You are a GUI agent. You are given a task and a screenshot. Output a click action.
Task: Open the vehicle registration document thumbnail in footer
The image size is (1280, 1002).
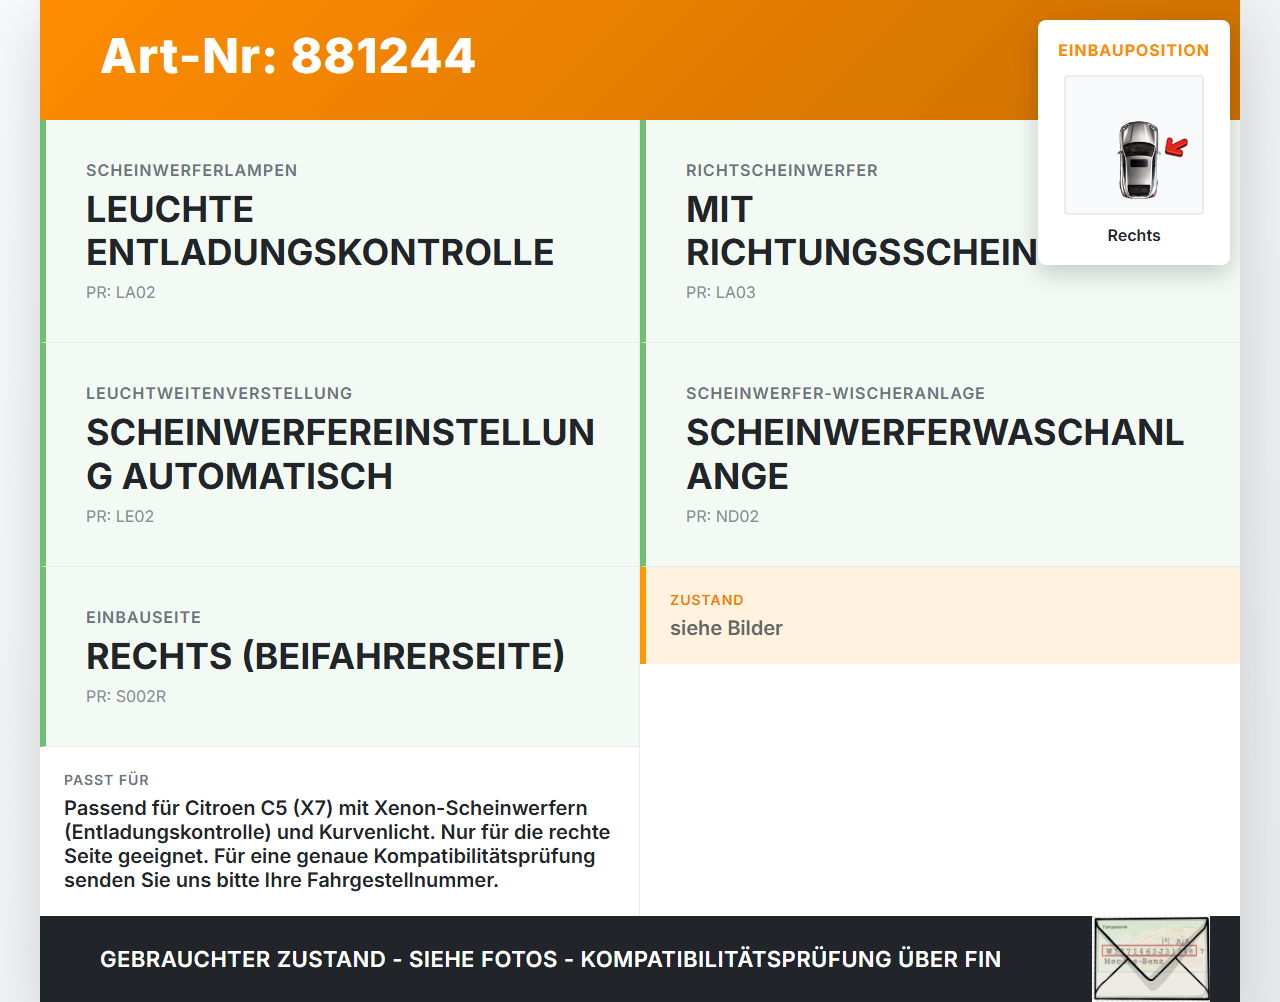coord(1151,959)
